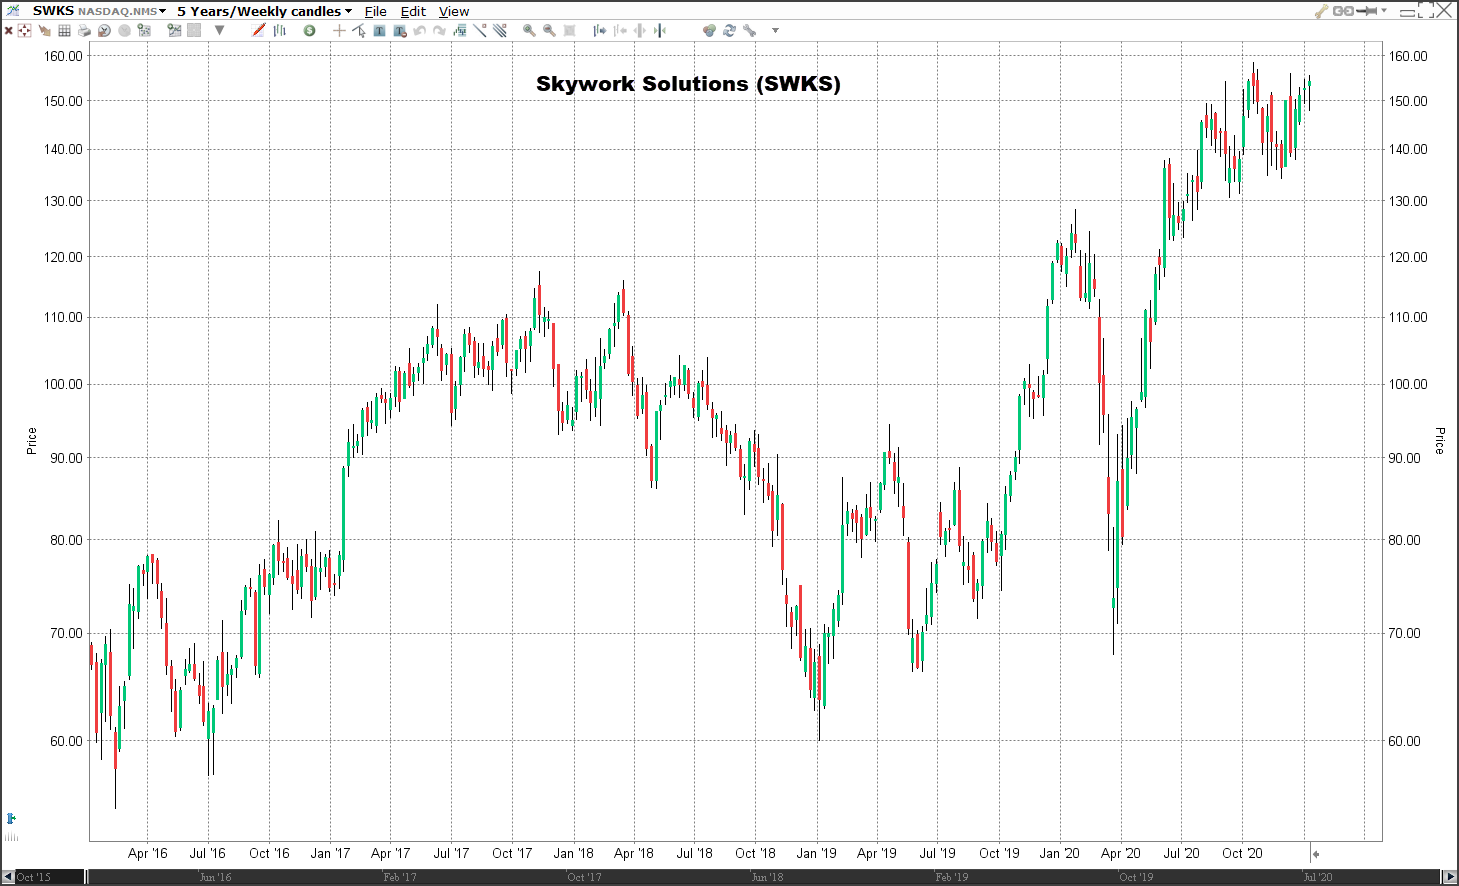
Task: Click the printer icon in toolbar
Action: click(84, 31)
